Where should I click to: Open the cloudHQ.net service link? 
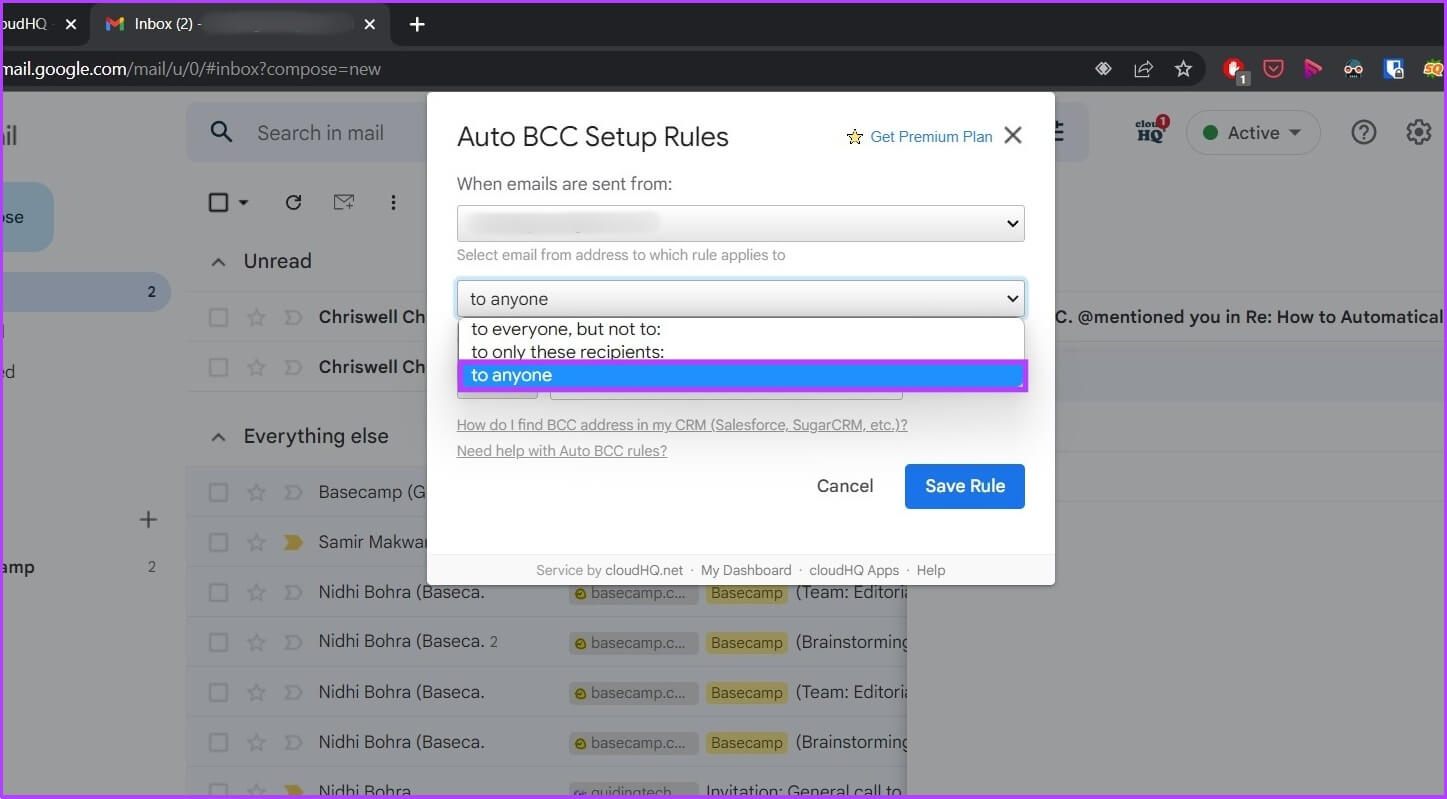(x=644, y=570)
